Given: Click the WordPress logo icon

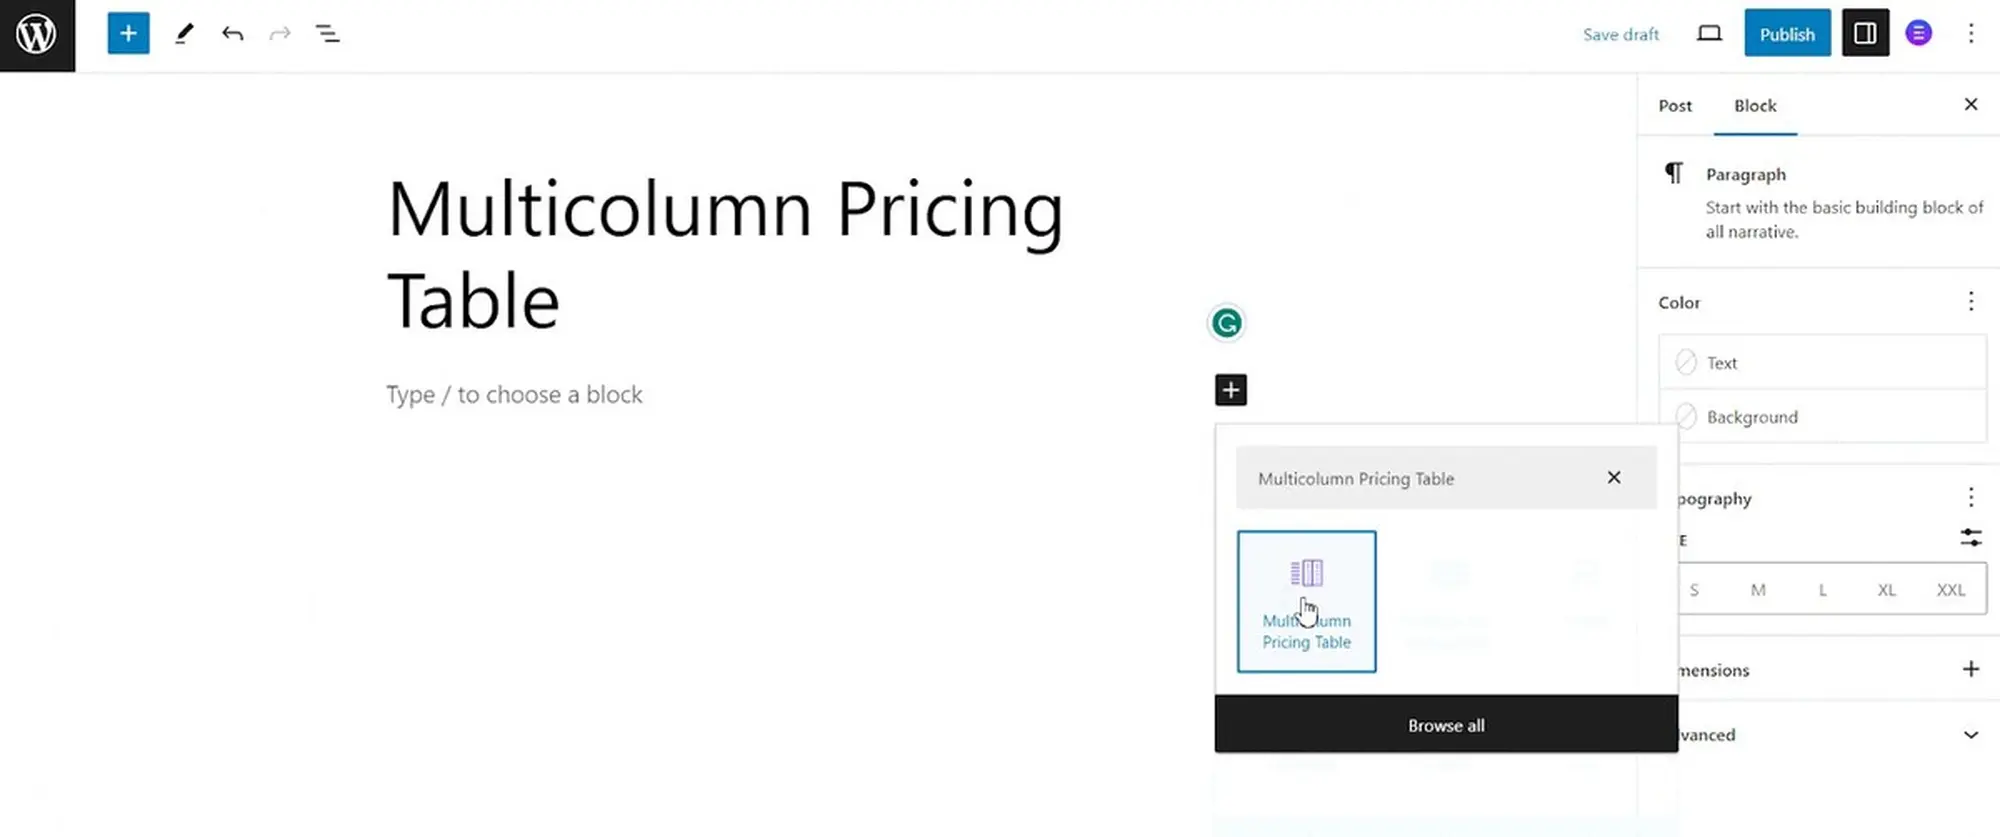Looking at the screenshot, I should (x=37, y=35).
